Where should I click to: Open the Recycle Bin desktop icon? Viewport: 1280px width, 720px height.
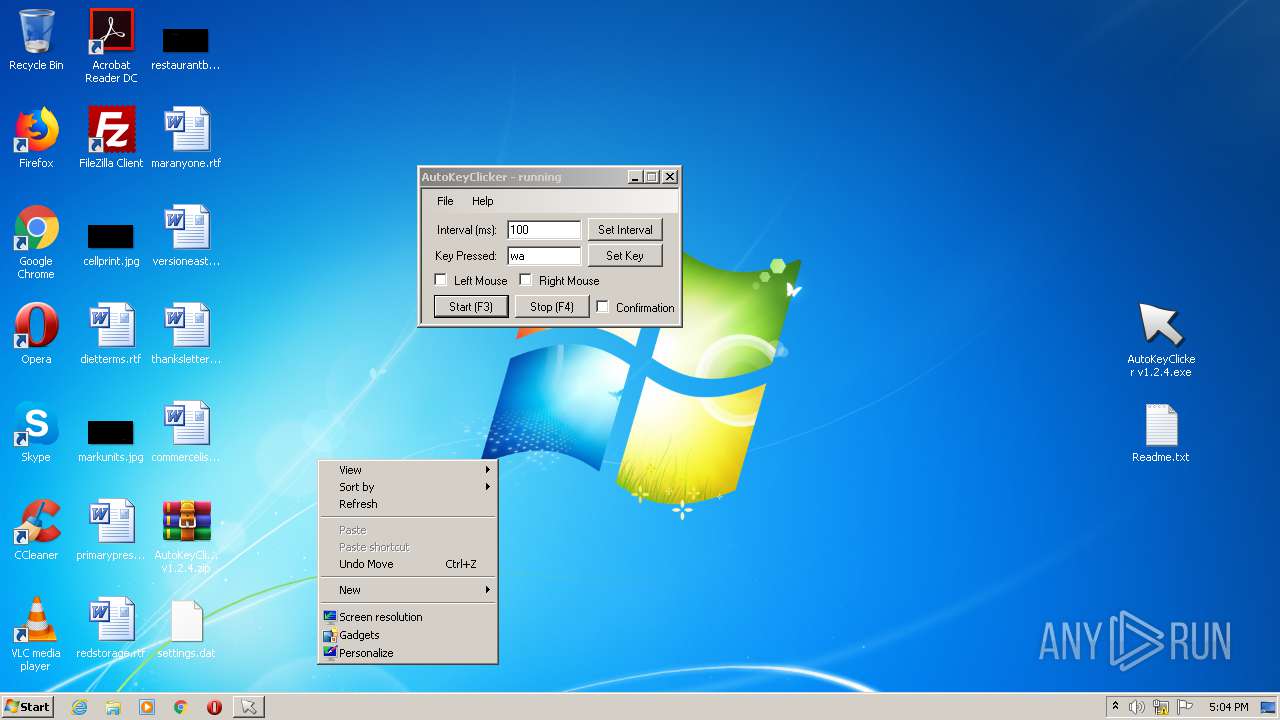[x=36, y=40]
